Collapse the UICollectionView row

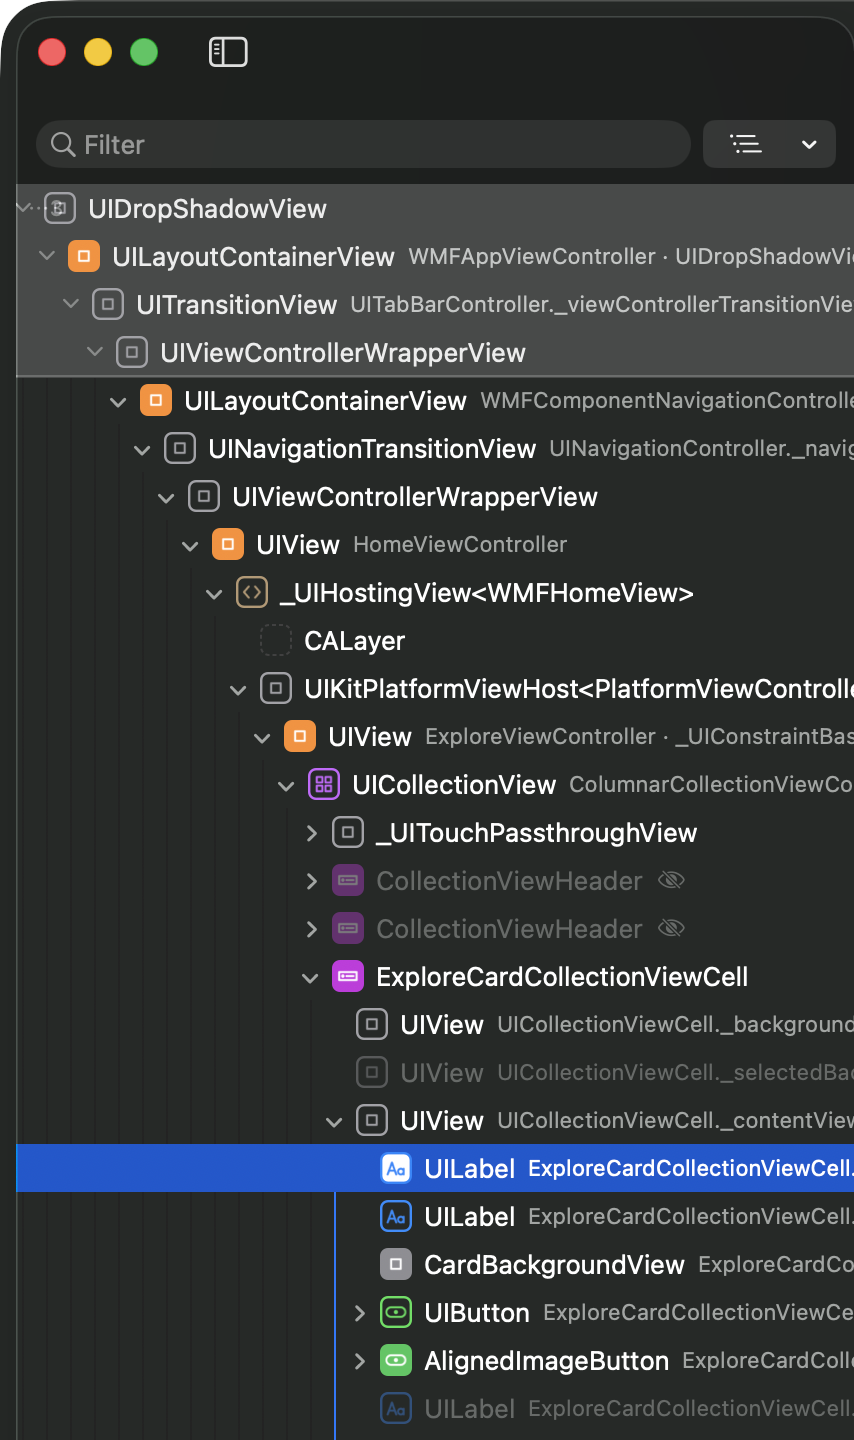(286, 785)
